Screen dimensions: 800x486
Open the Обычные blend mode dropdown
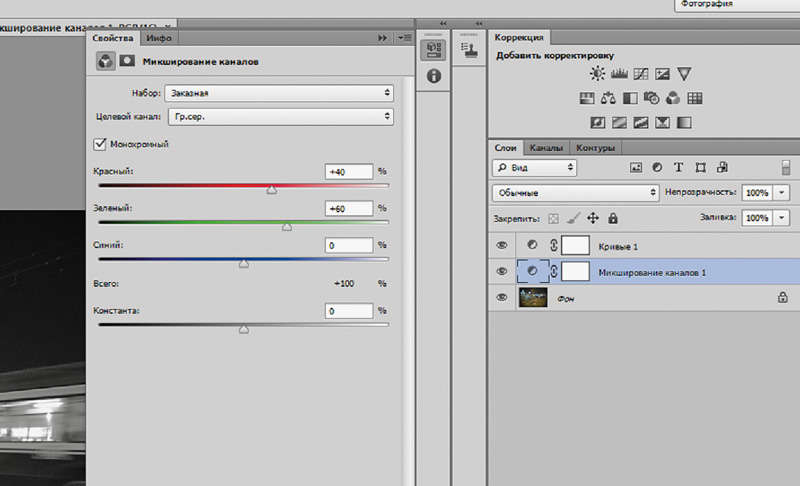(575, 191)
